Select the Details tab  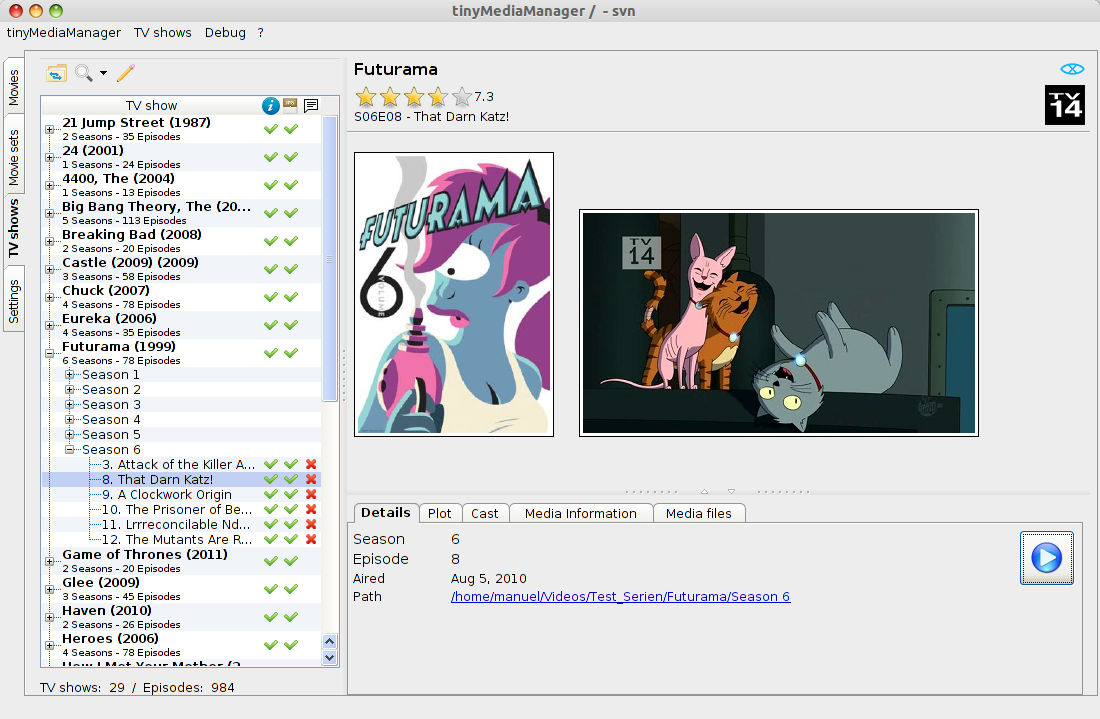[x=386, y=513]
